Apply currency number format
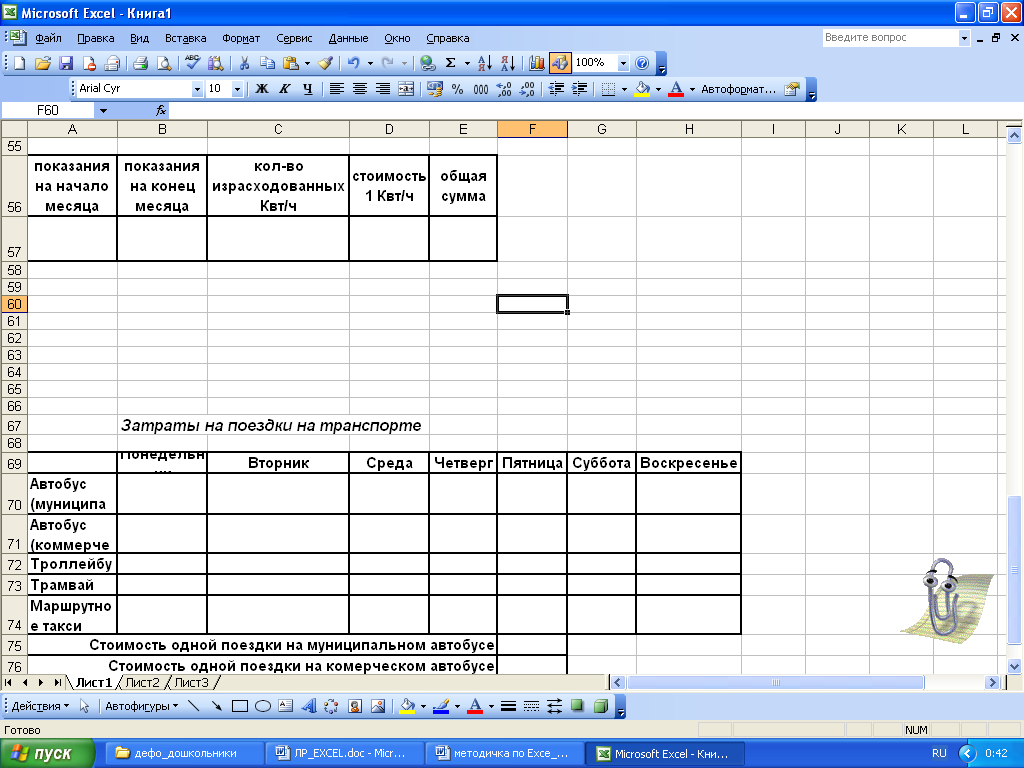 [434, 89]
